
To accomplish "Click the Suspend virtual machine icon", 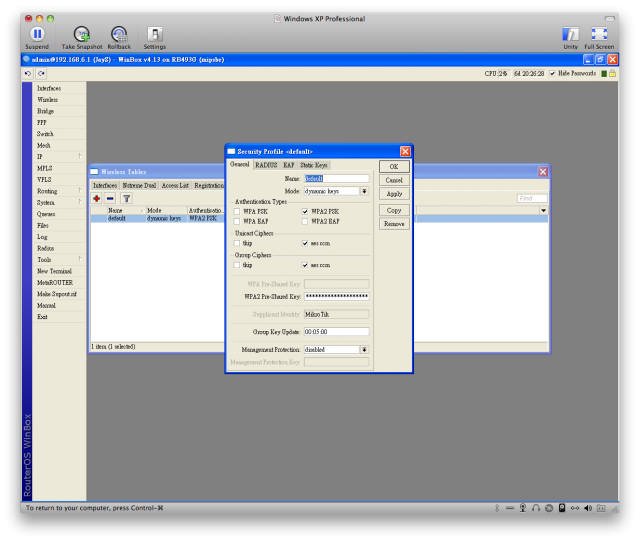I will (37, 34).
